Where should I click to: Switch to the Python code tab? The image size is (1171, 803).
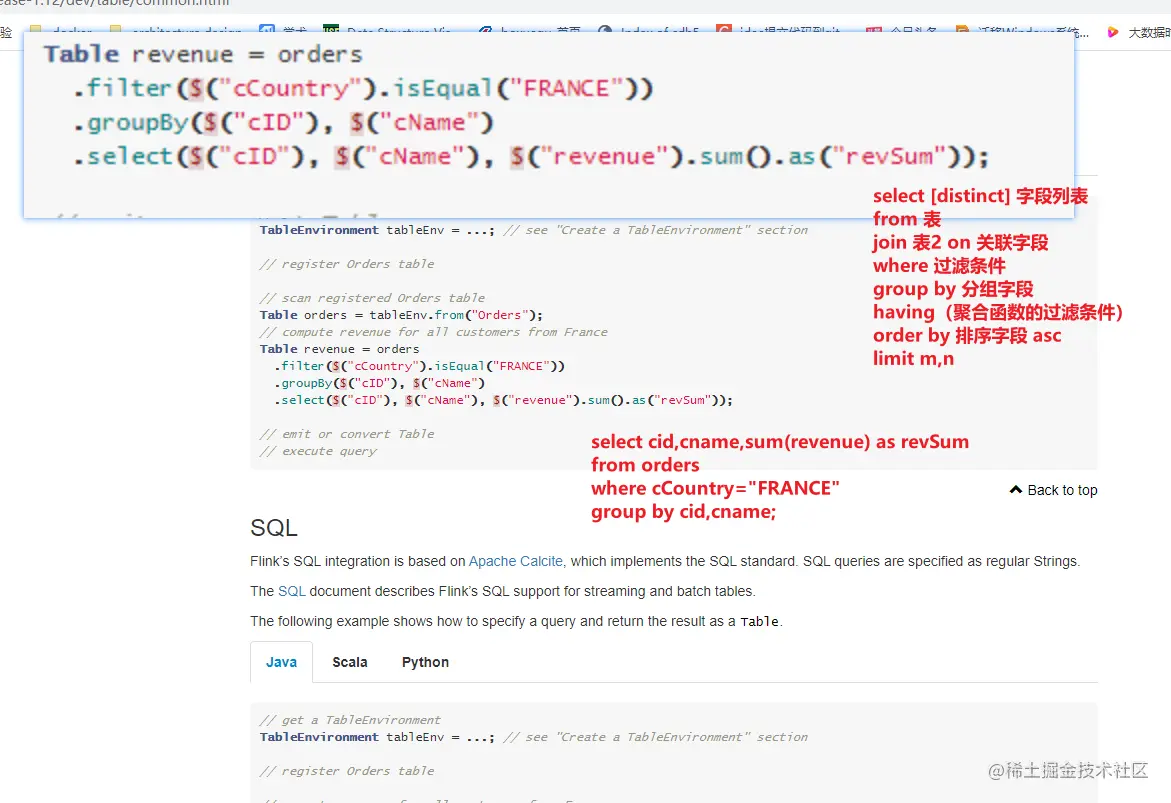pyautogui.click(x=425, y=662)
